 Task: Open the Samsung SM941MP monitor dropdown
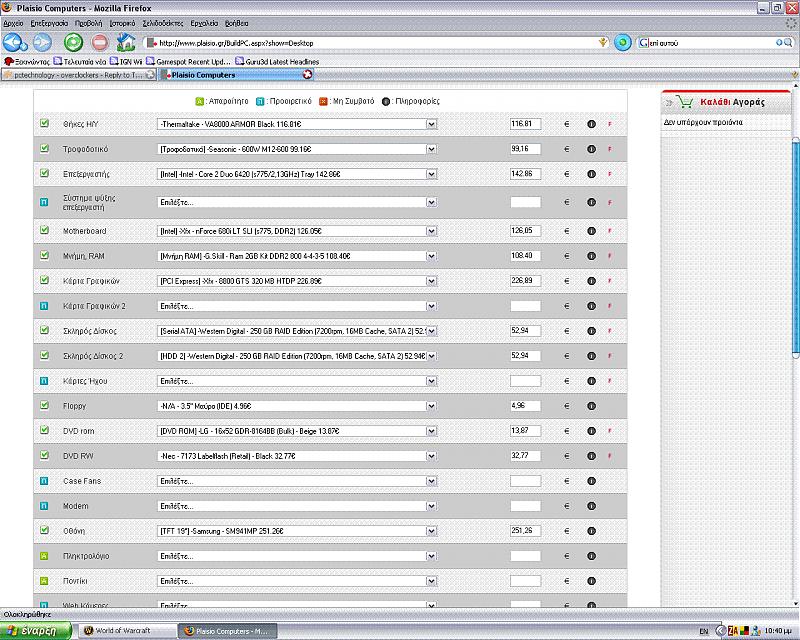(x=297, y=531)
